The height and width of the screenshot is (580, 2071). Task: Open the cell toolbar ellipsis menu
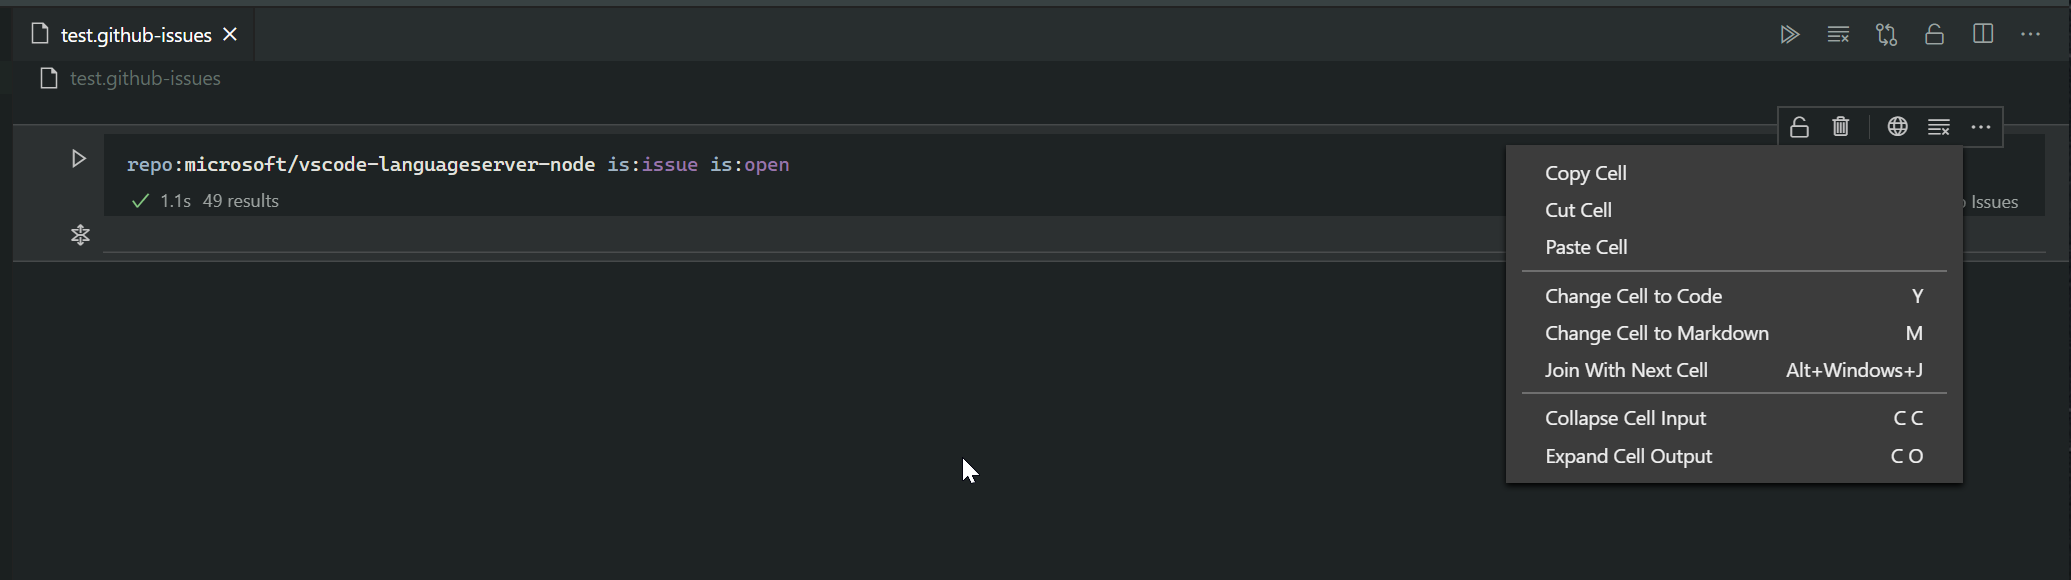tap(1981, 127)
